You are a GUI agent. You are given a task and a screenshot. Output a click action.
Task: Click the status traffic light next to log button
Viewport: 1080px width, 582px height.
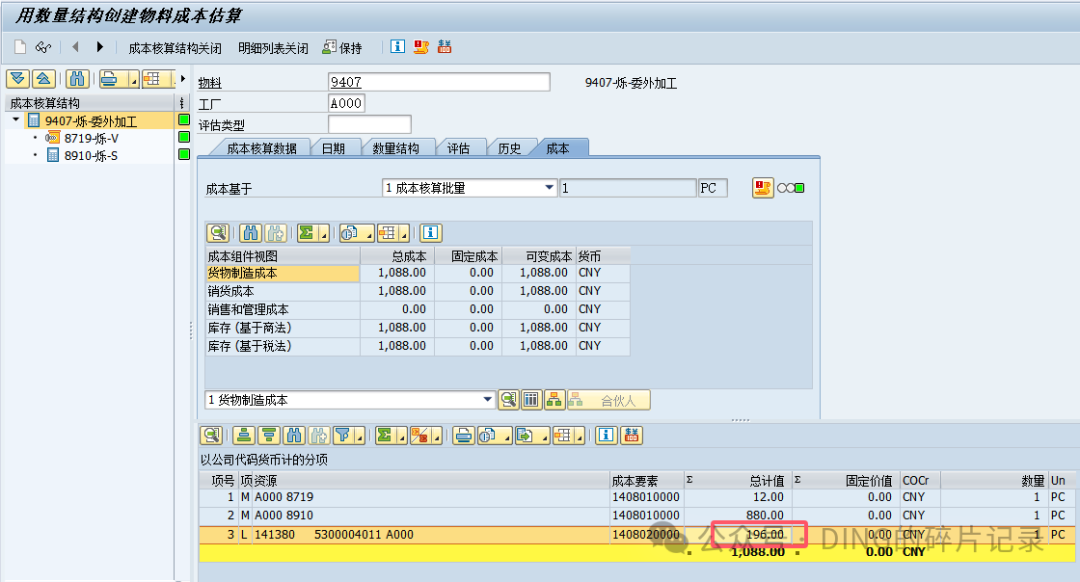[791, 188]
